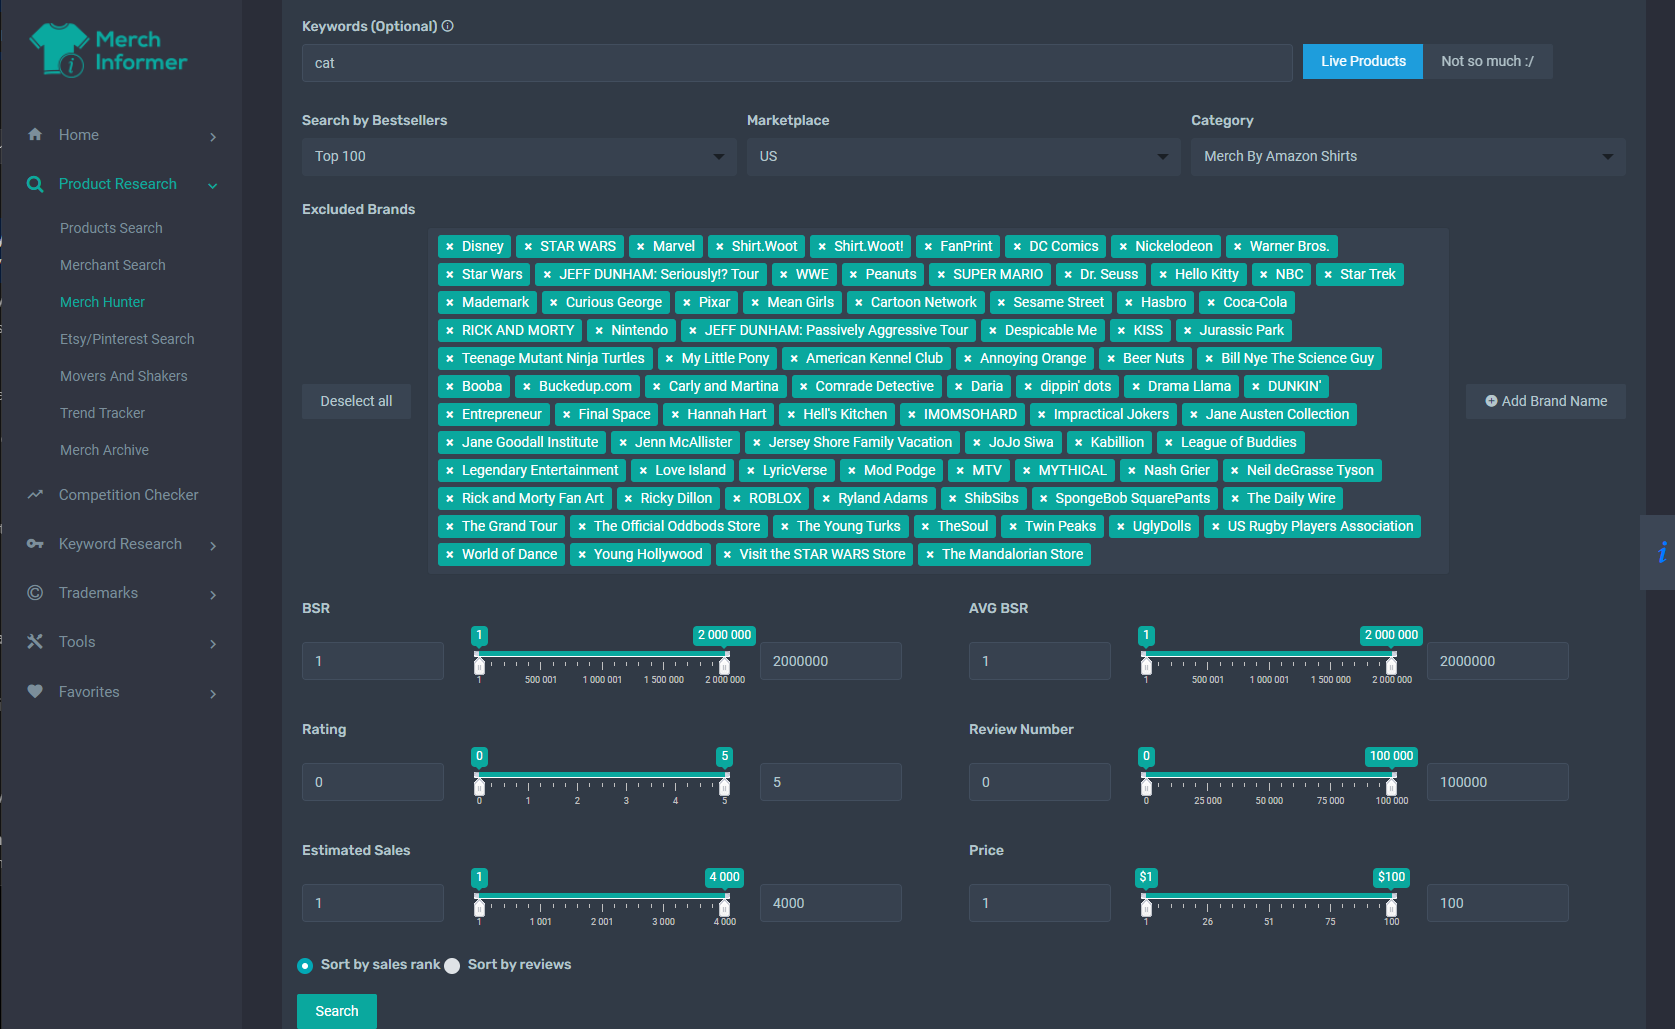Click the Favorites heart icon
This screenshot has height=1029, width=1675.
coord(35,691)
